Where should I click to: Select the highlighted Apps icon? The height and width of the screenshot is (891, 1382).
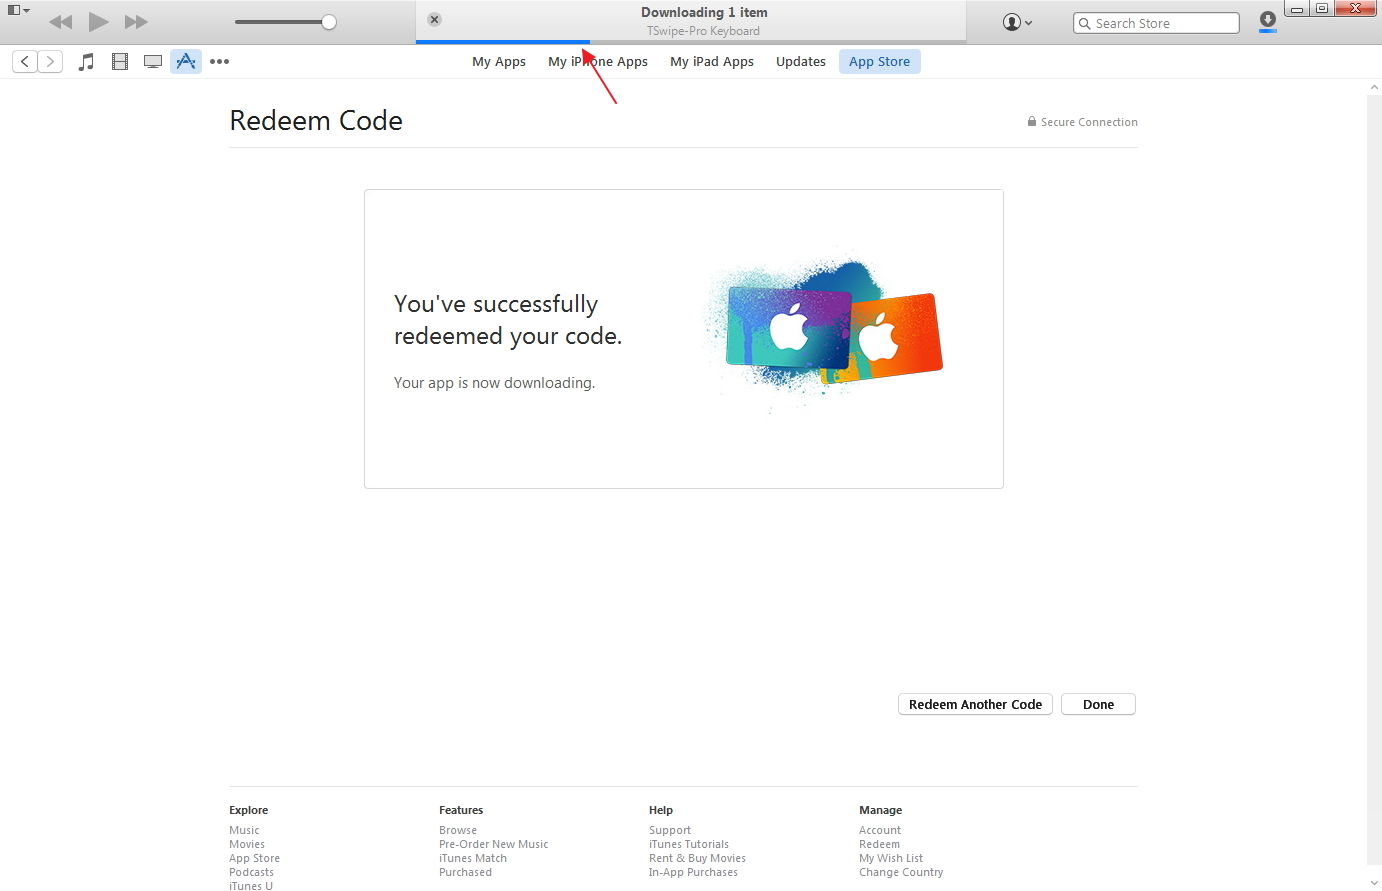point(186,61)
